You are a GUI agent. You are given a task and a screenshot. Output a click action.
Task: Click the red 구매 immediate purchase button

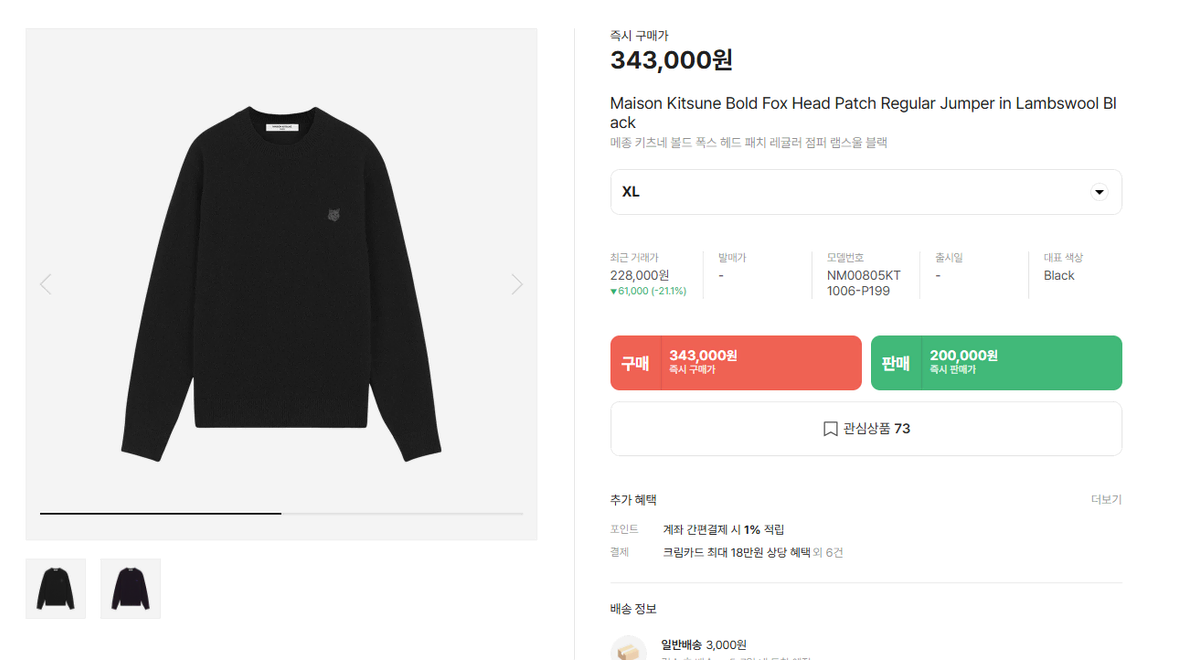(x=735, y=362)
